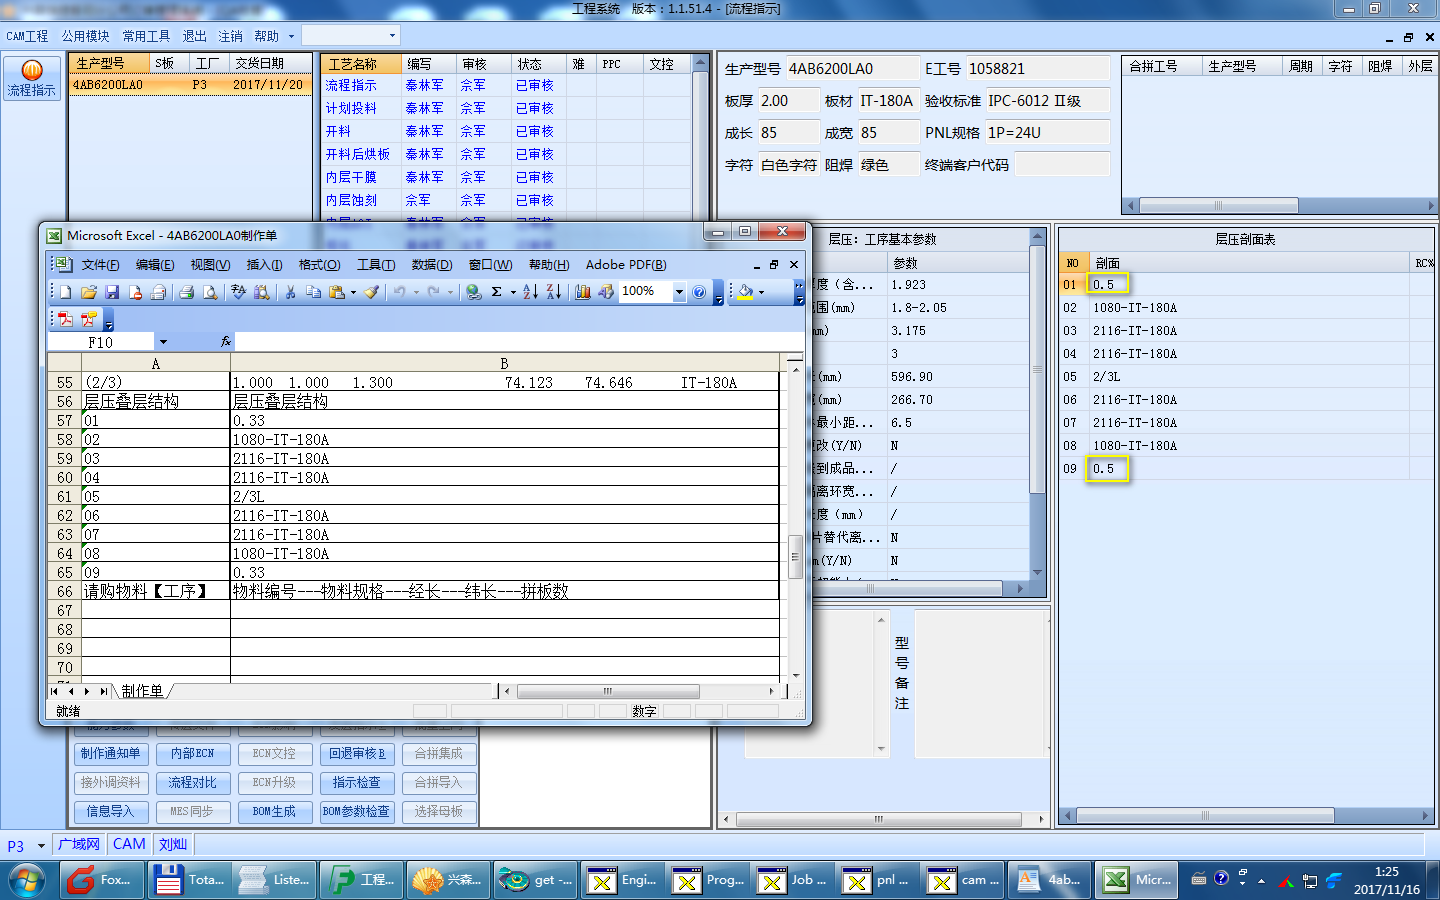Image resolution: width=1440 pixels, height=900 pixels.
Task: Open the Paste options dropdown arrow
Action: click(x=353, y=292)
